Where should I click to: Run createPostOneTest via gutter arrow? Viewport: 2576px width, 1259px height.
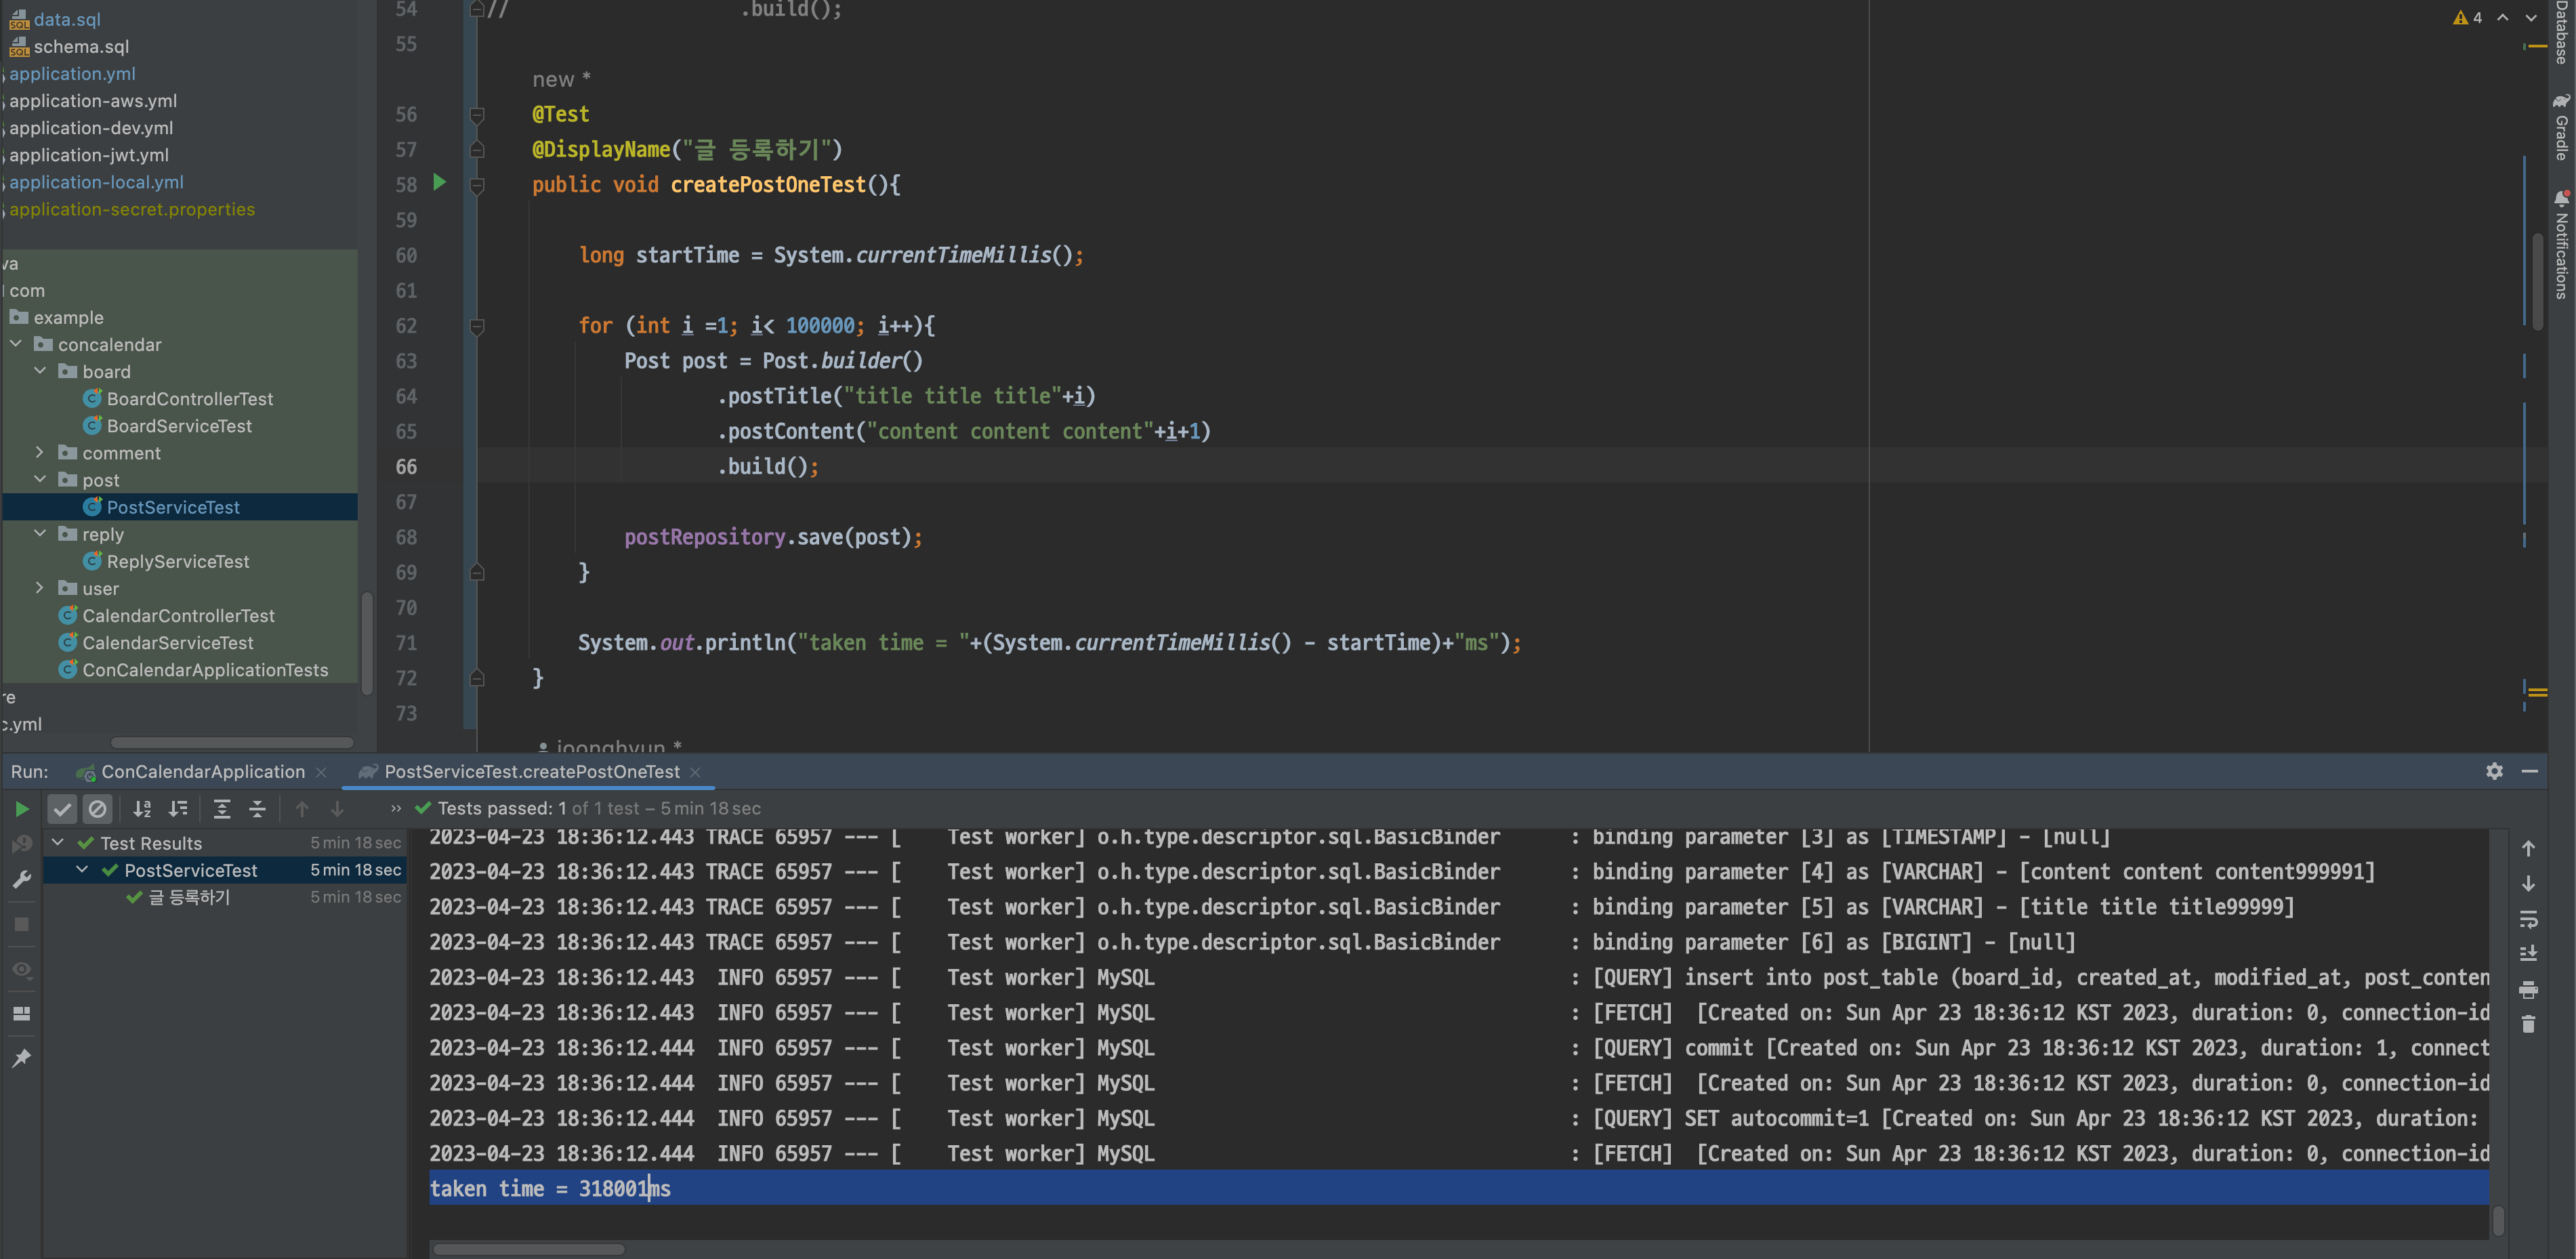point(439,182)
